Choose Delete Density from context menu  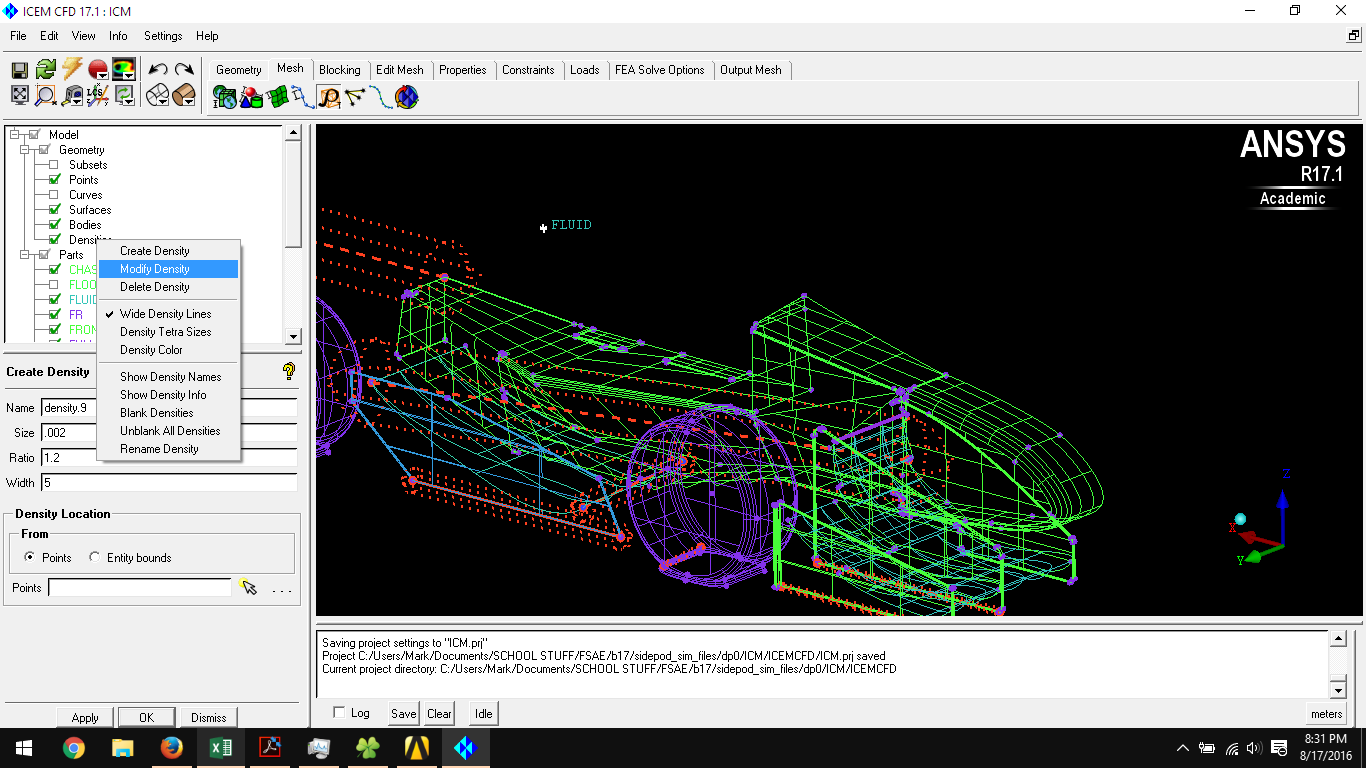point(168,287)
